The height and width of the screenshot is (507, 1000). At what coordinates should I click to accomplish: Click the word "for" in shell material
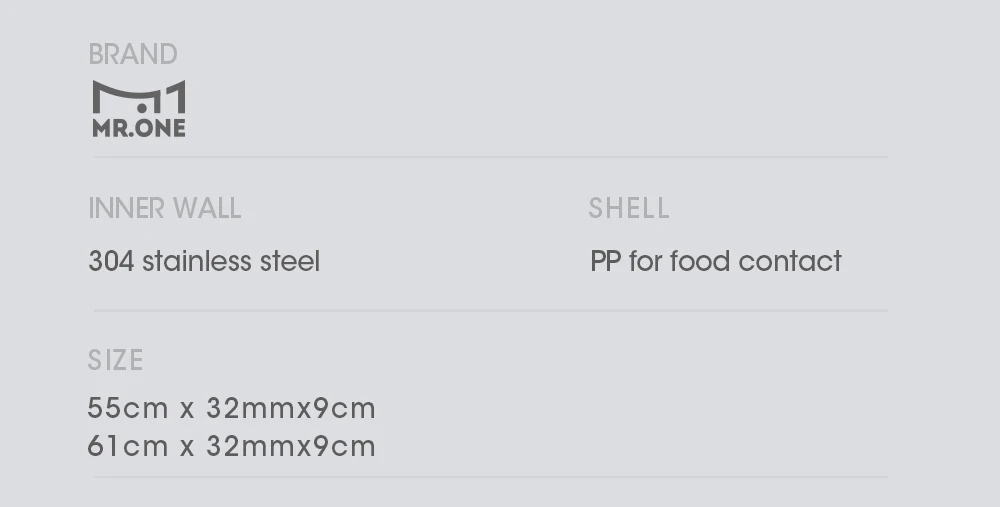pos(645,262)
